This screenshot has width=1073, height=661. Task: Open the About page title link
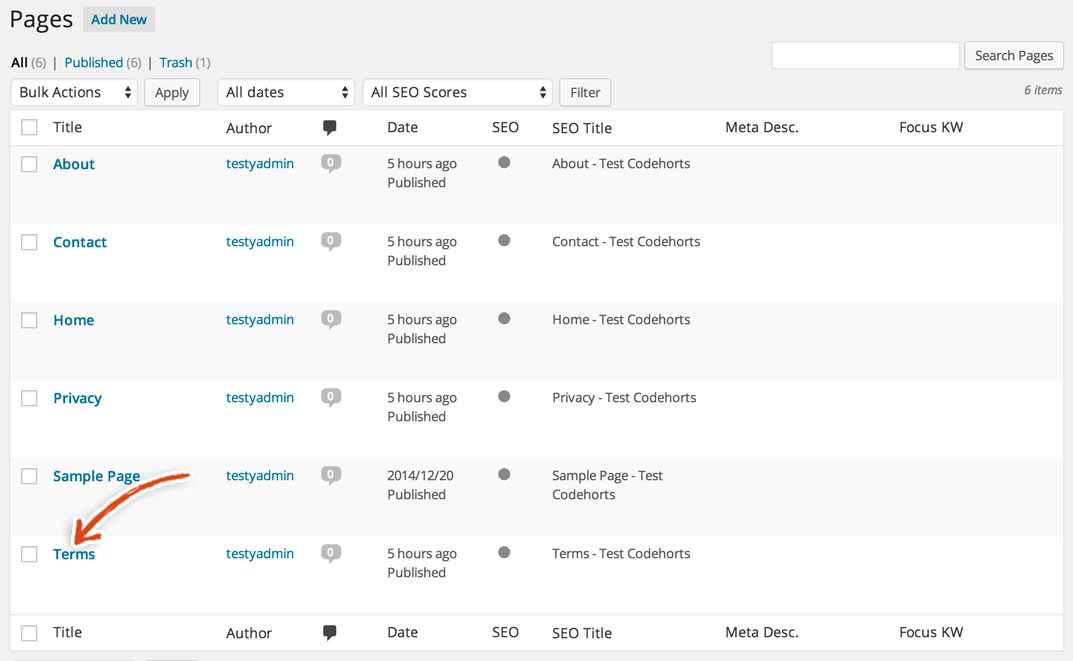point(74,164)
